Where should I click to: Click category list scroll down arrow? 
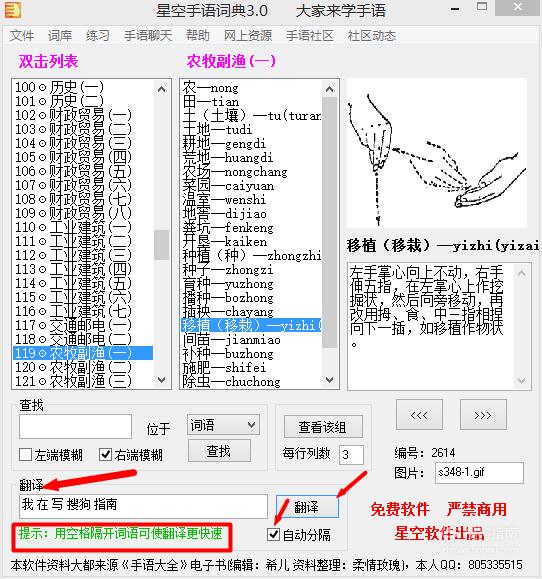click(x=161, y=379)
